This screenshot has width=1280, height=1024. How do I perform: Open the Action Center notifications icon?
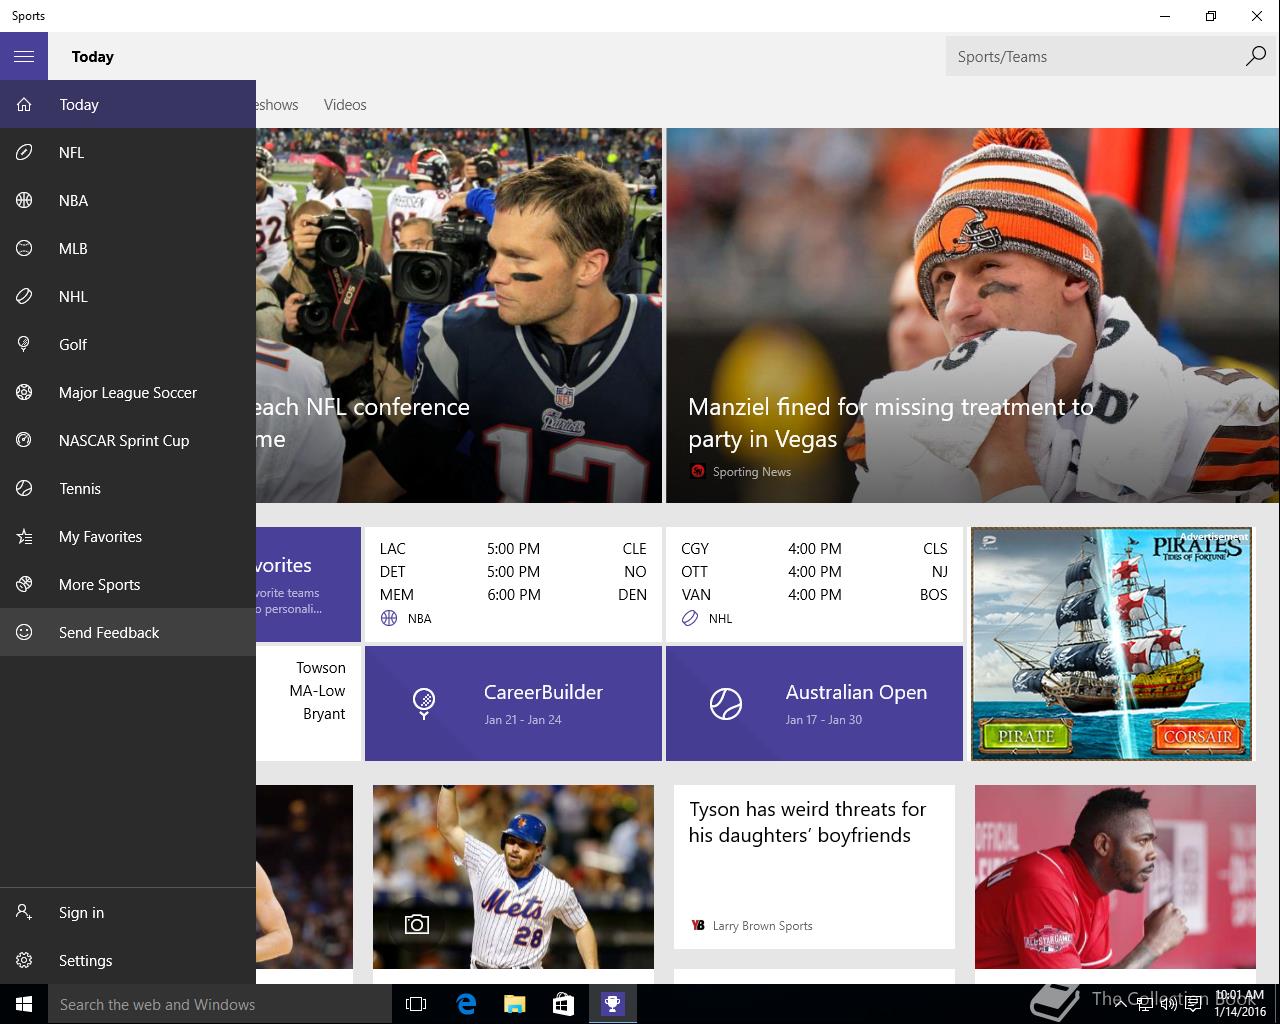(1194, 1004)
